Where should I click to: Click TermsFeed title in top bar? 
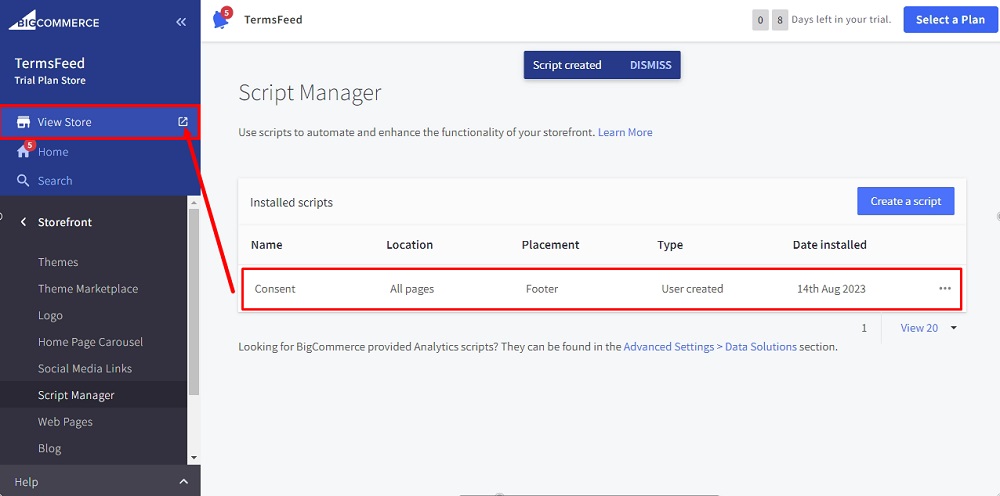[x=273, y=20]
